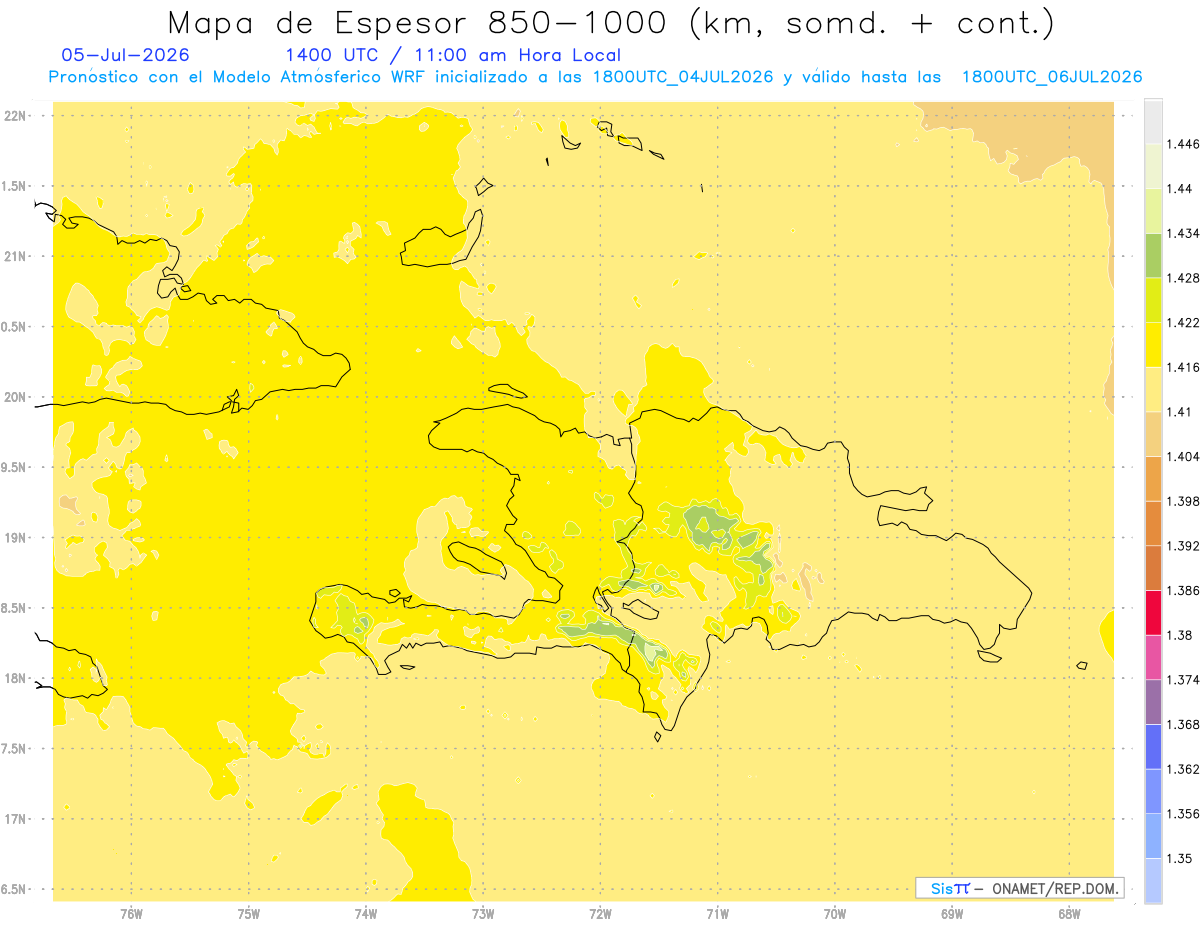Select the blue 1.362–1.368 color bar segment
This screenshot has width=1200, height=927.
coord(1153,746)
